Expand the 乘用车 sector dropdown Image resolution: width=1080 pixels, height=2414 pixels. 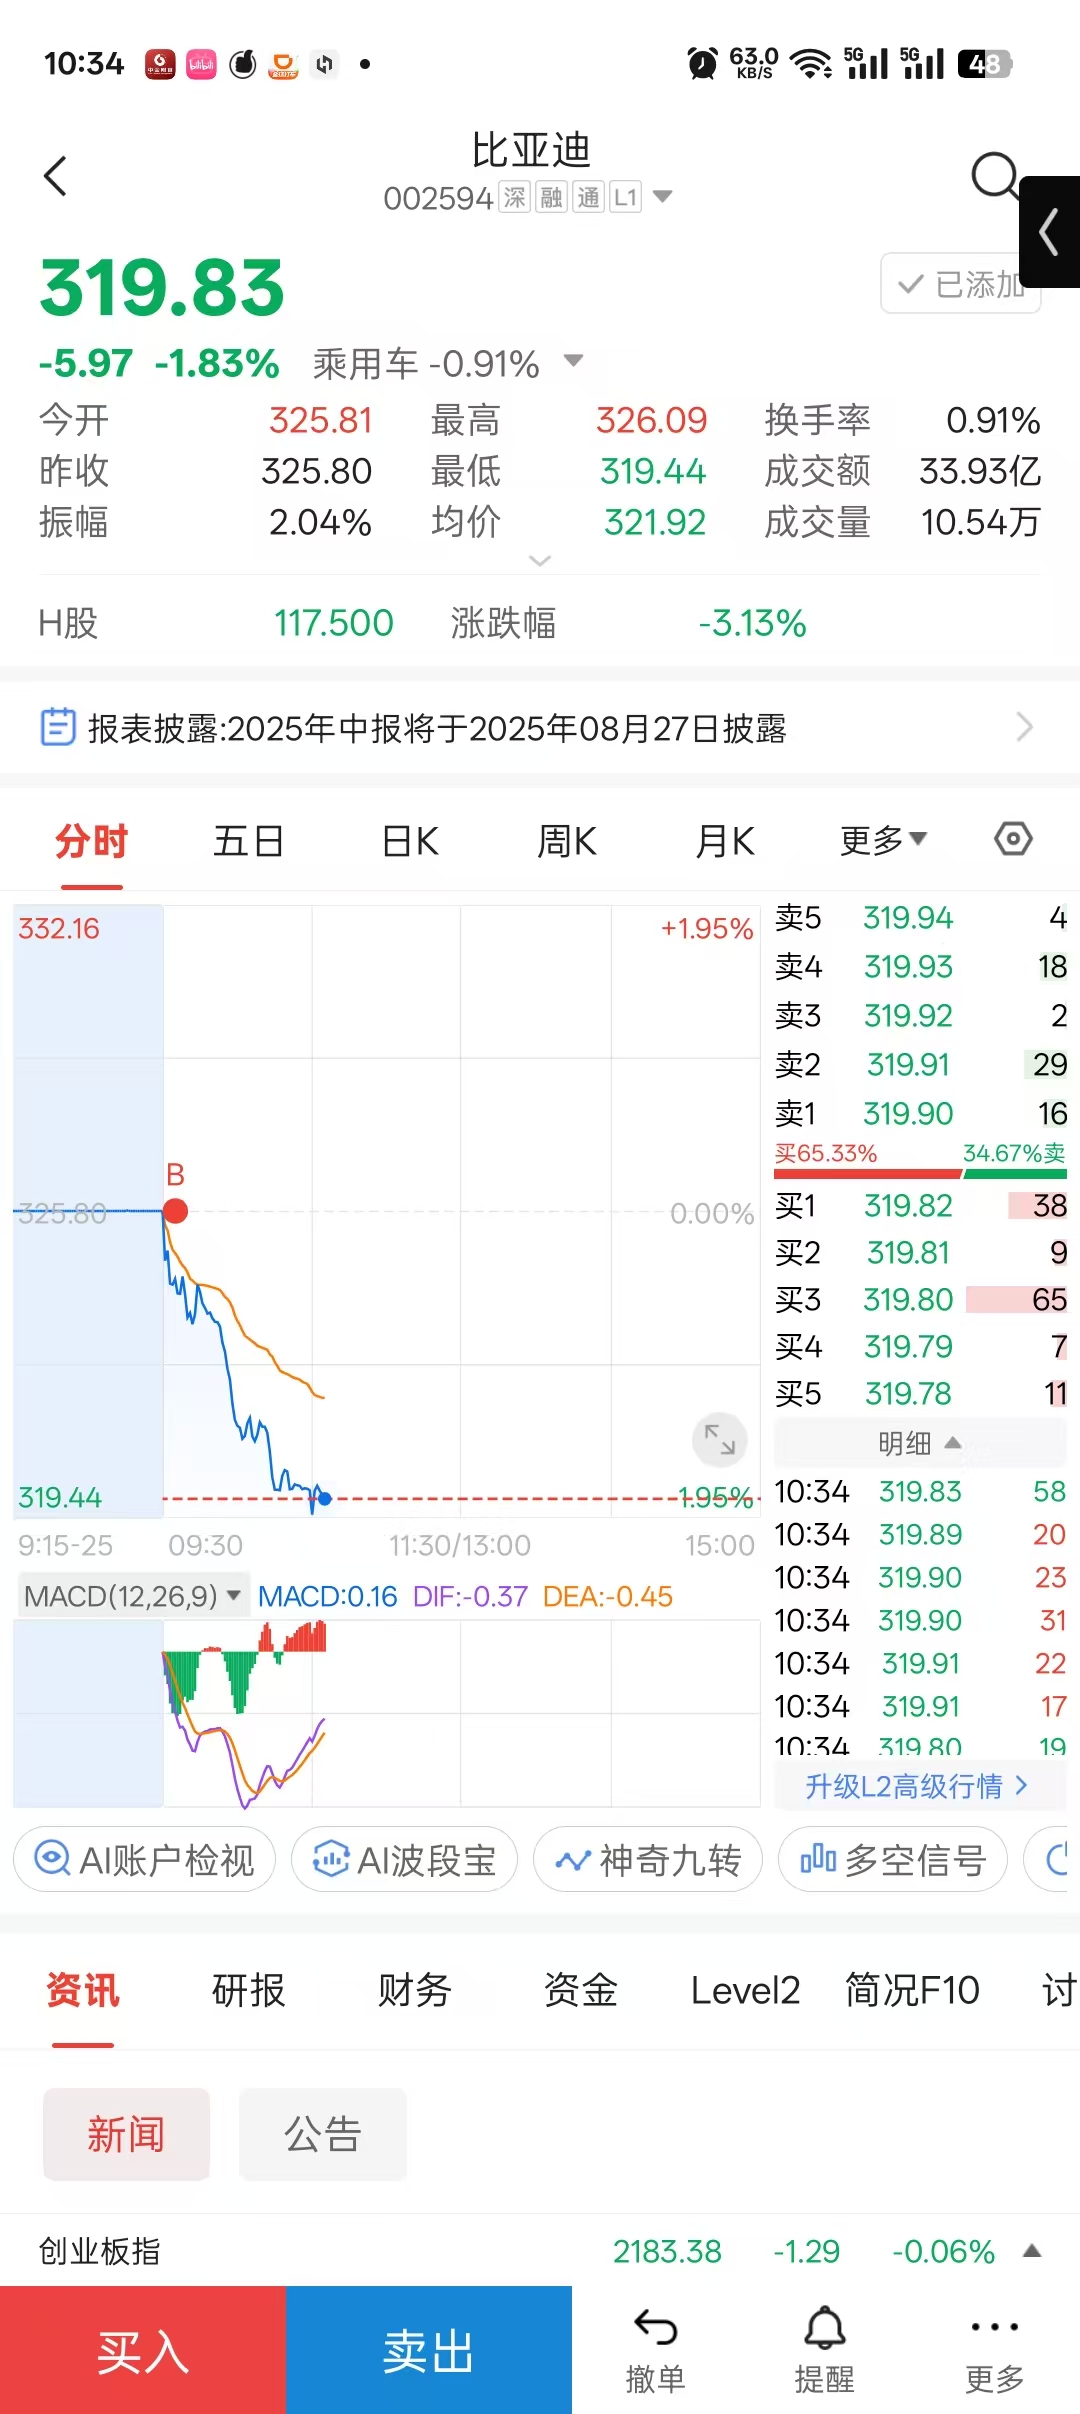573,361
